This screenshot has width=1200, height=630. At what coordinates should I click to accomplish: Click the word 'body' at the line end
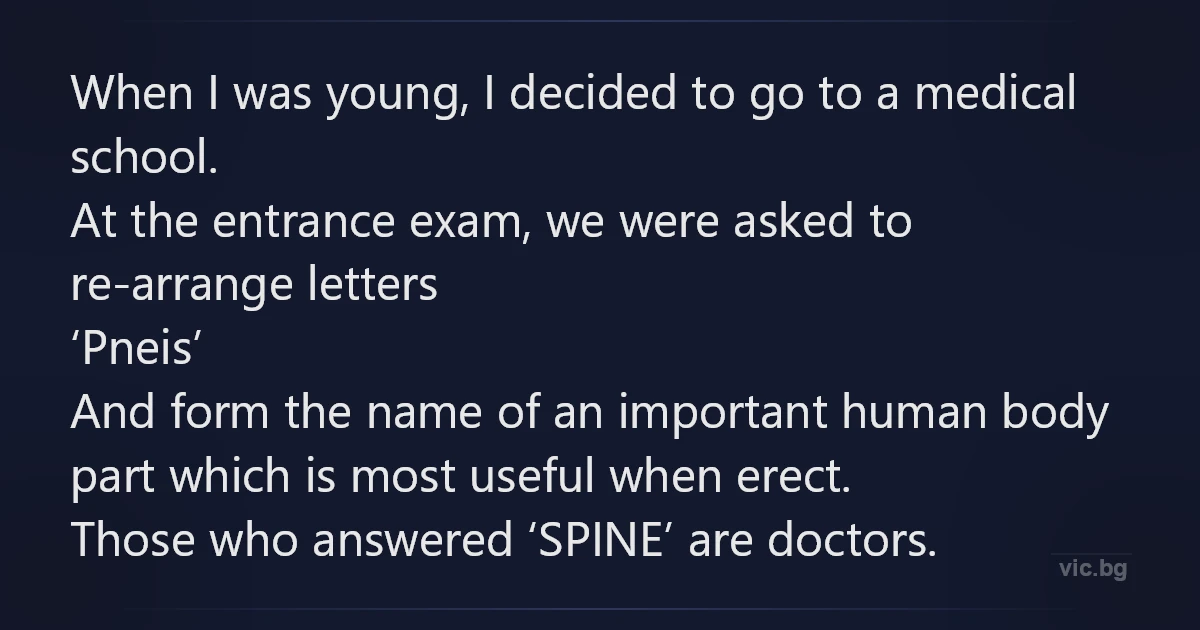click(1063, 414)
